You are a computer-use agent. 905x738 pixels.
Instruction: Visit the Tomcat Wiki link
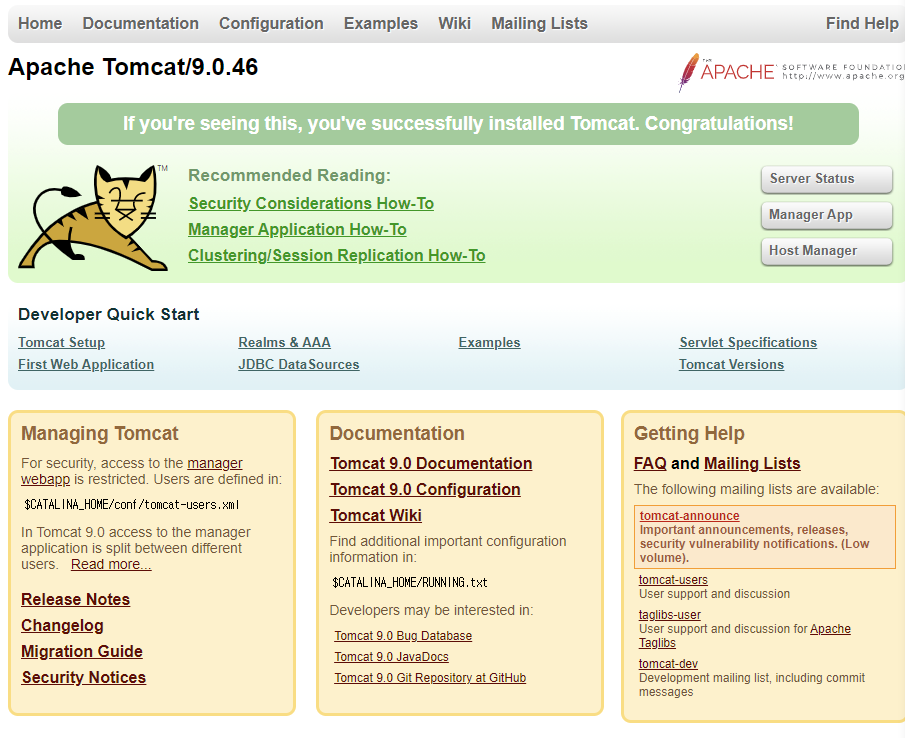(x=376, y=515)
